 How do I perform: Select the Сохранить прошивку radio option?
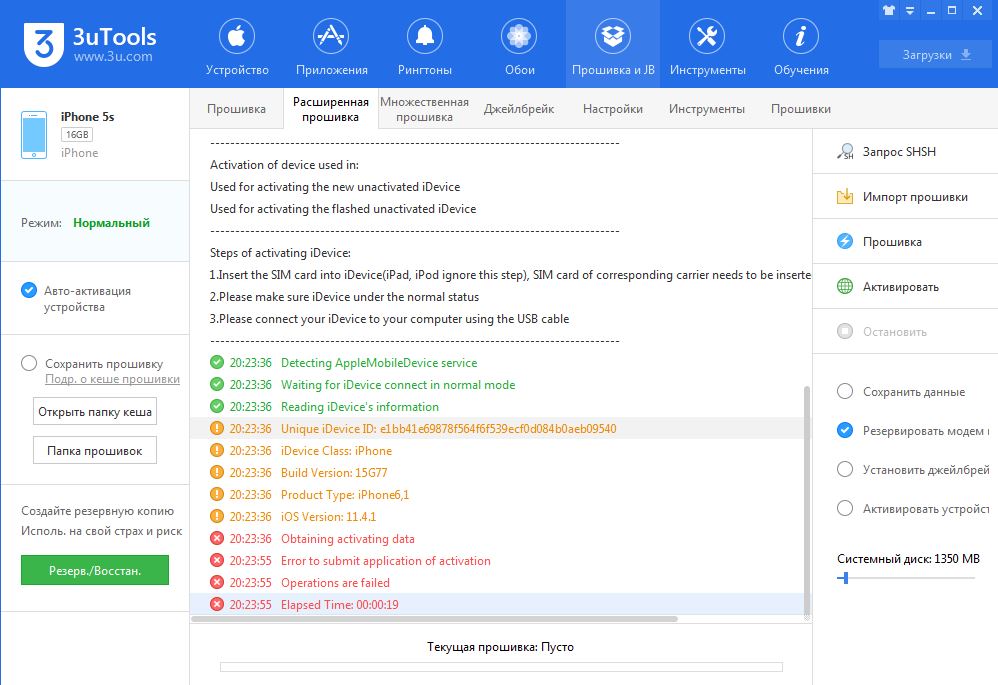coord(29,363)
